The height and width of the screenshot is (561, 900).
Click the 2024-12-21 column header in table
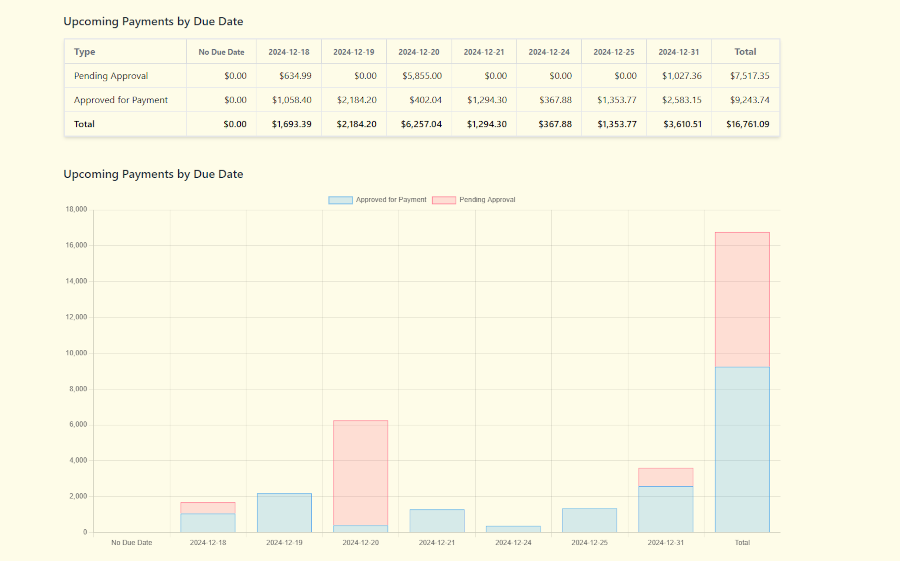(484, 52)
